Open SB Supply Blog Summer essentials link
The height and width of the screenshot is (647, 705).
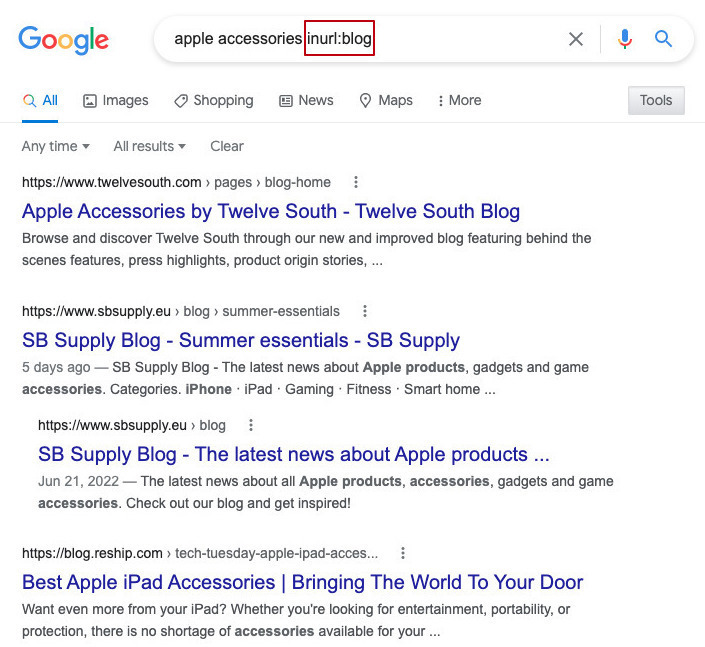[241, 340]
